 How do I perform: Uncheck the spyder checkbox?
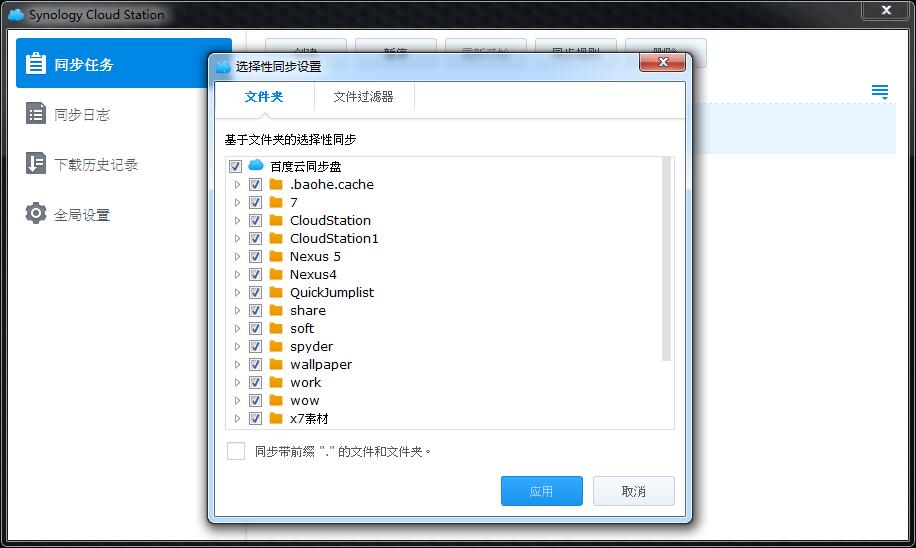255,346
